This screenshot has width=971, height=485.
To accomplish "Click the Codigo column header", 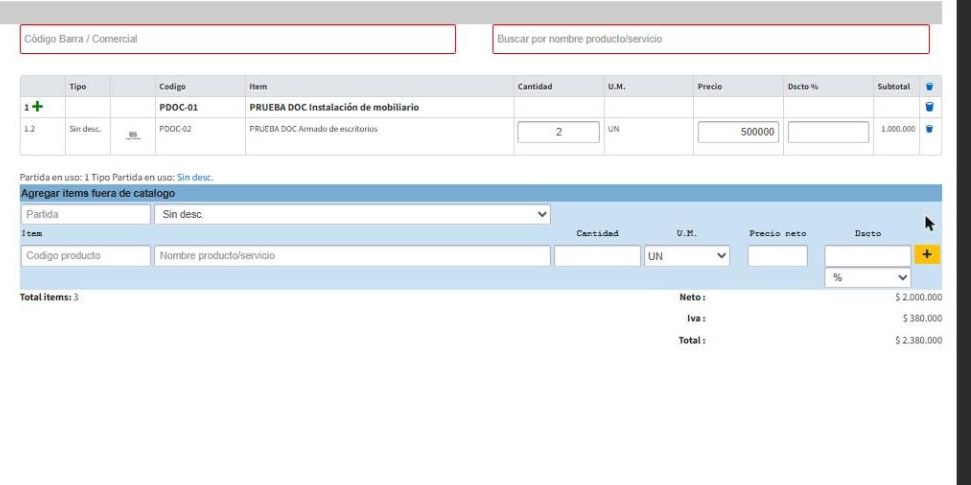I will coord(172,87).
